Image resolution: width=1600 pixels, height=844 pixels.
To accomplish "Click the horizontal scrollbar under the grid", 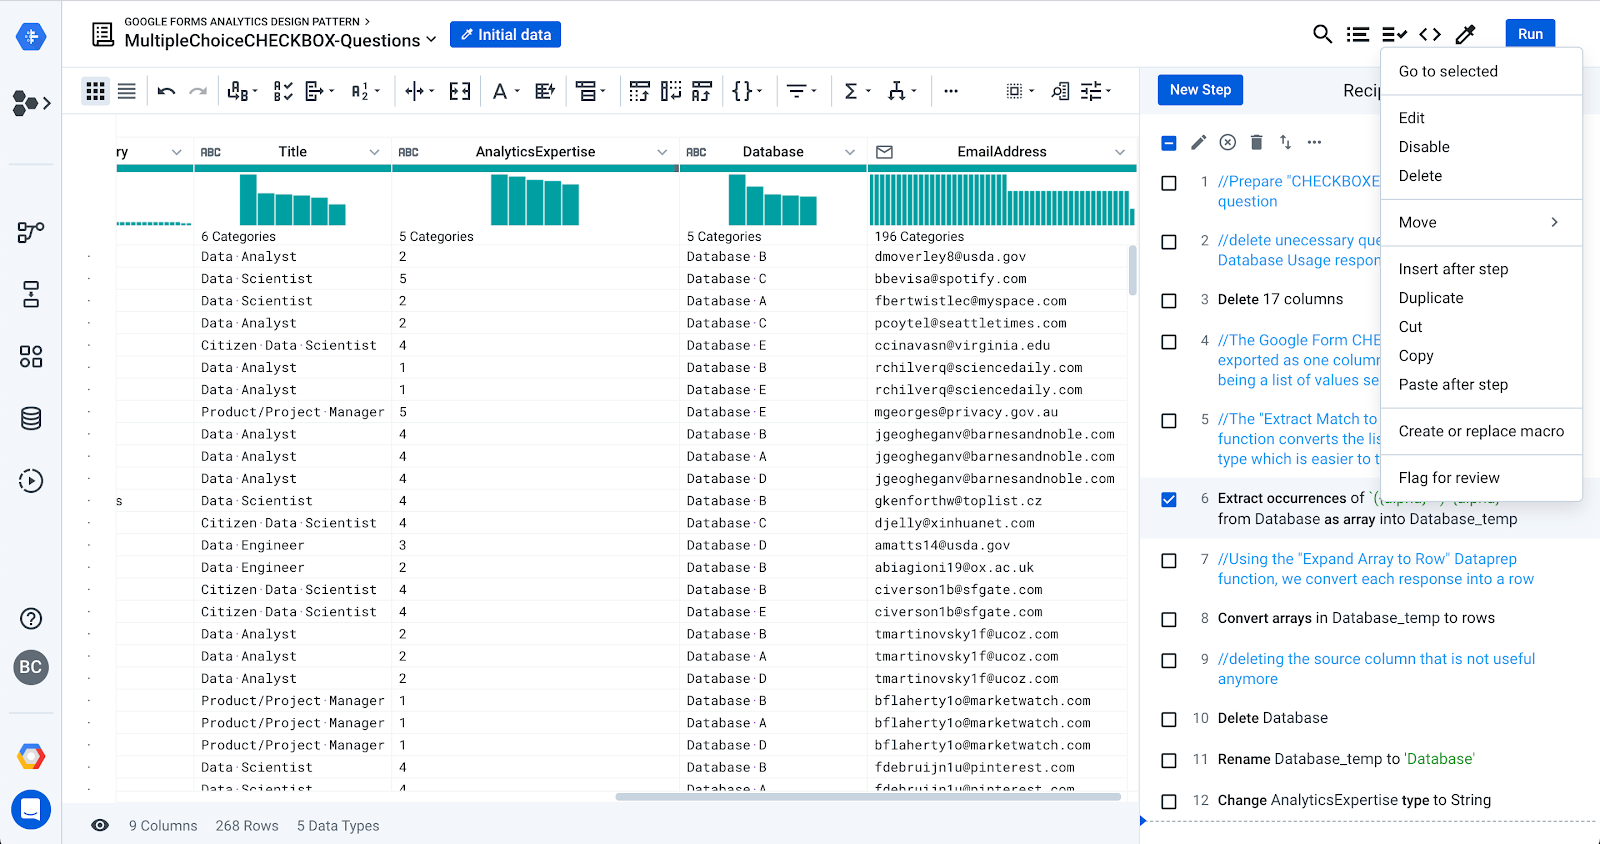I will (x=868, y=797).
